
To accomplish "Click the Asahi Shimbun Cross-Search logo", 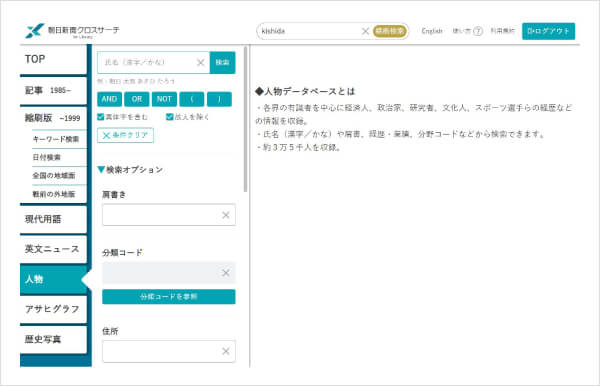I will coord(72,31).
